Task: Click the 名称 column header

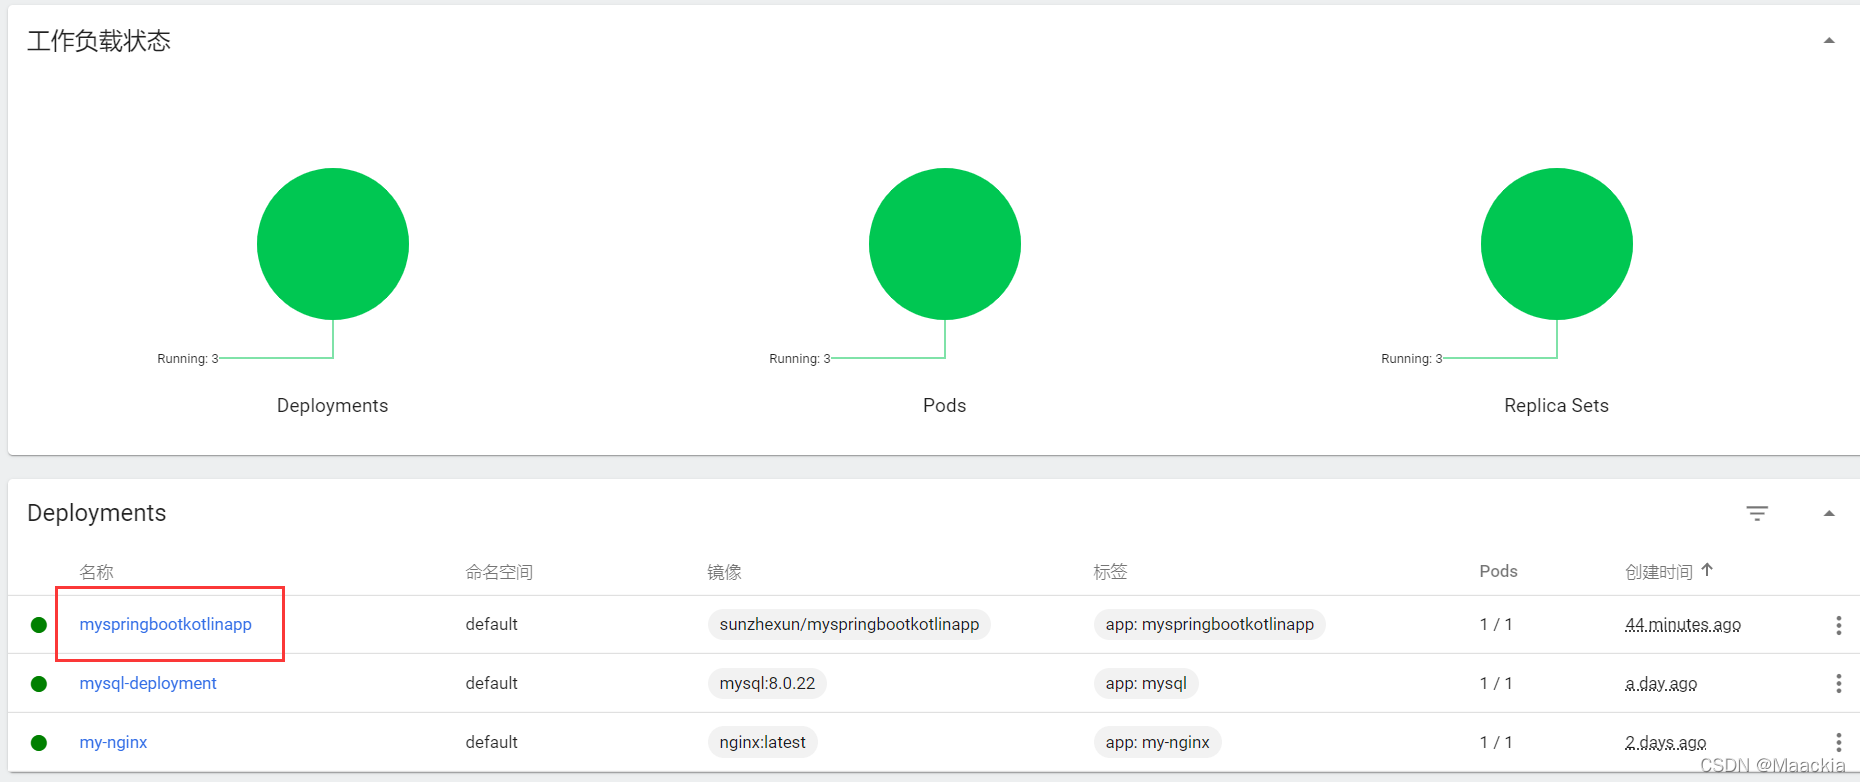Action: tap(97, 572)
